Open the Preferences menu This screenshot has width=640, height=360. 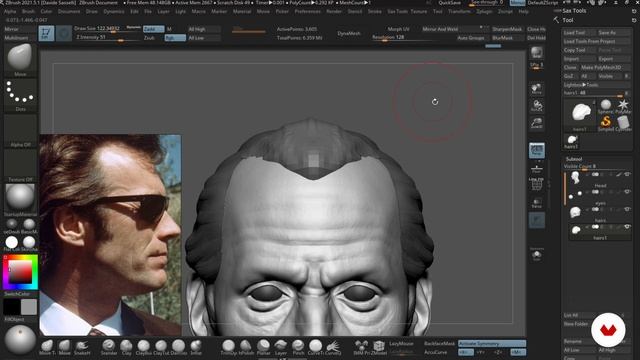pyautogui.click(x=308, y=11)
